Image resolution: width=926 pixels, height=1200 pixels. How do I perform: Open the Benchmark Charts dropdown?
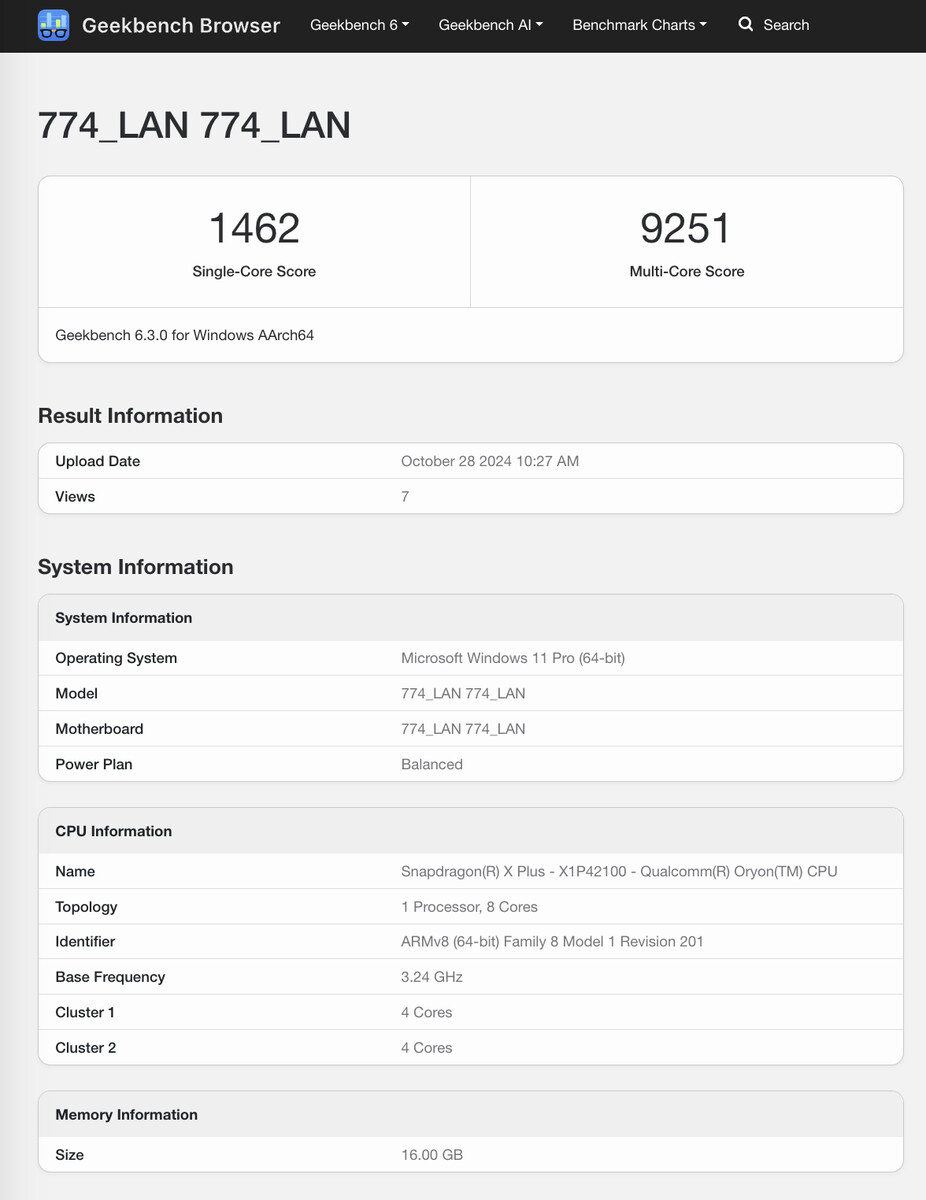point(639,25)
